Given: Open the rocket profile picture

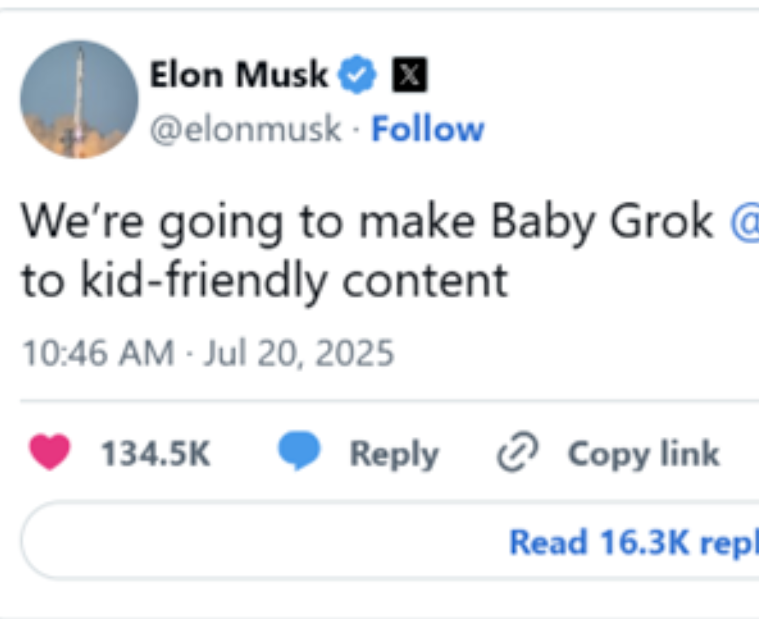Looking at the screenshot, I should click(x=79, y=100).
